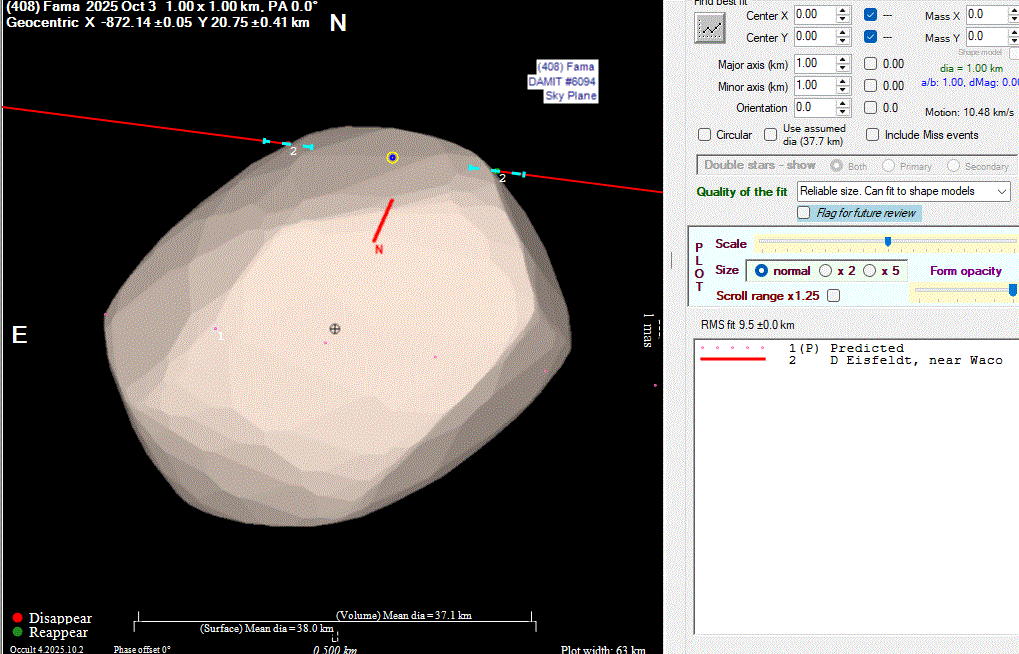Click inside the Orientation value field

tap(812, 107)
